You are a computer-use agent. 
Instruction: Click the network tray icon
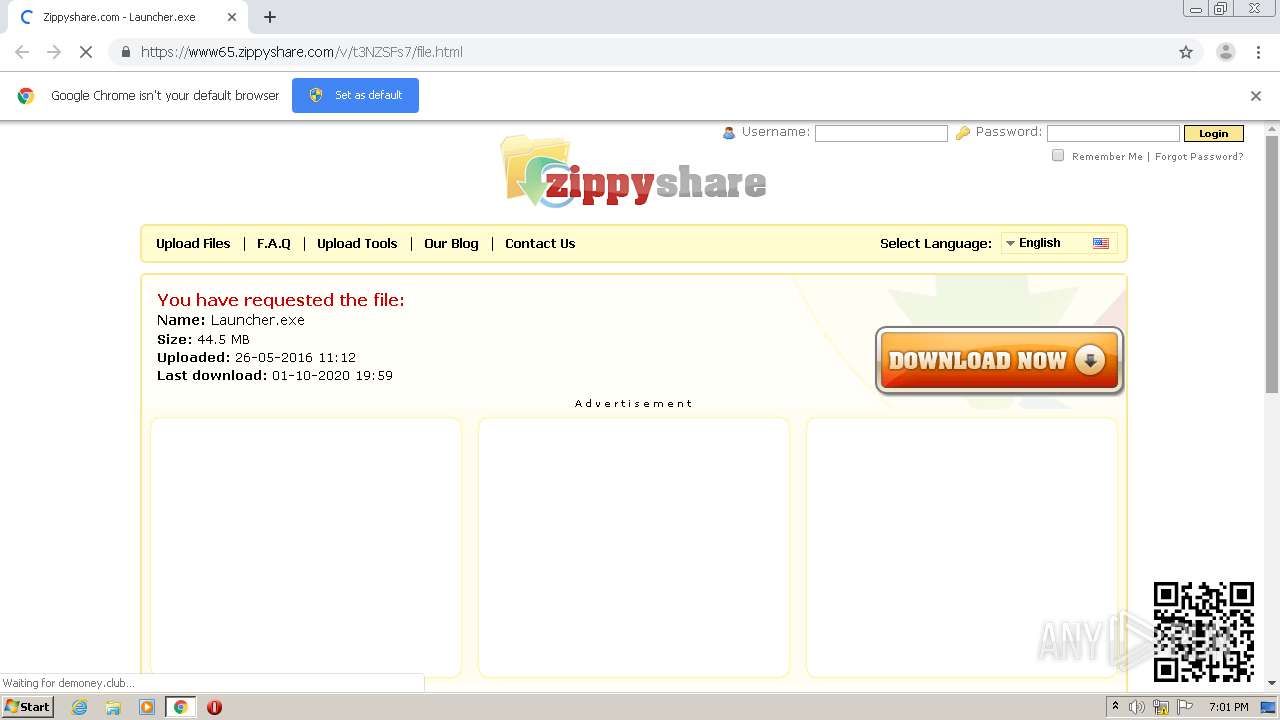[x=1161, y=707]
